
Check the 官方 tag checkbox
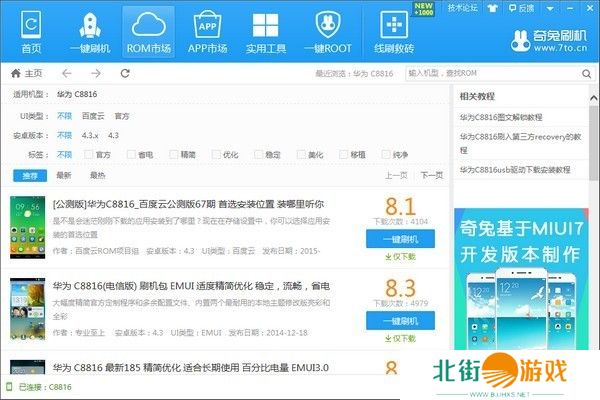click(88, 155)
